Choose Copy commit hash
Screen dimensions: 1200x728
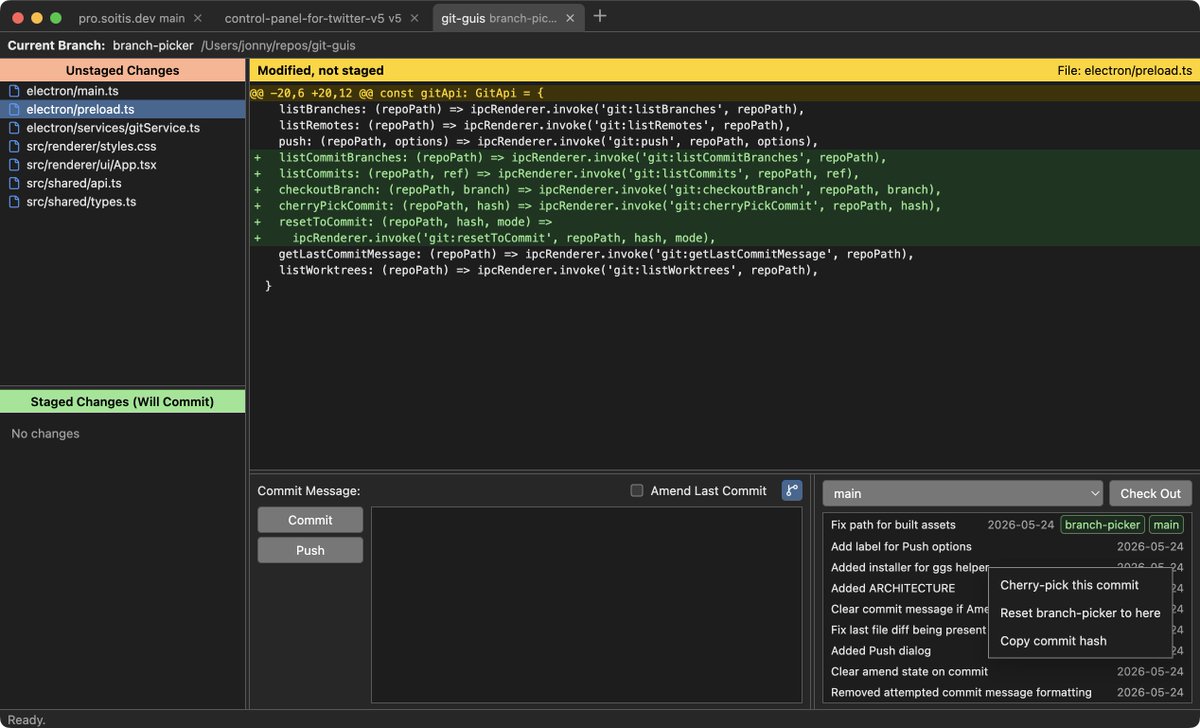point(1079,641)
